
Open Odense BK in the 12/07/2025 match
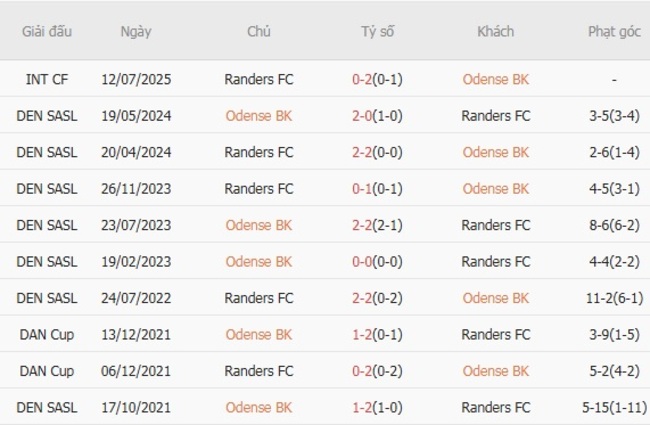point(496,79)
